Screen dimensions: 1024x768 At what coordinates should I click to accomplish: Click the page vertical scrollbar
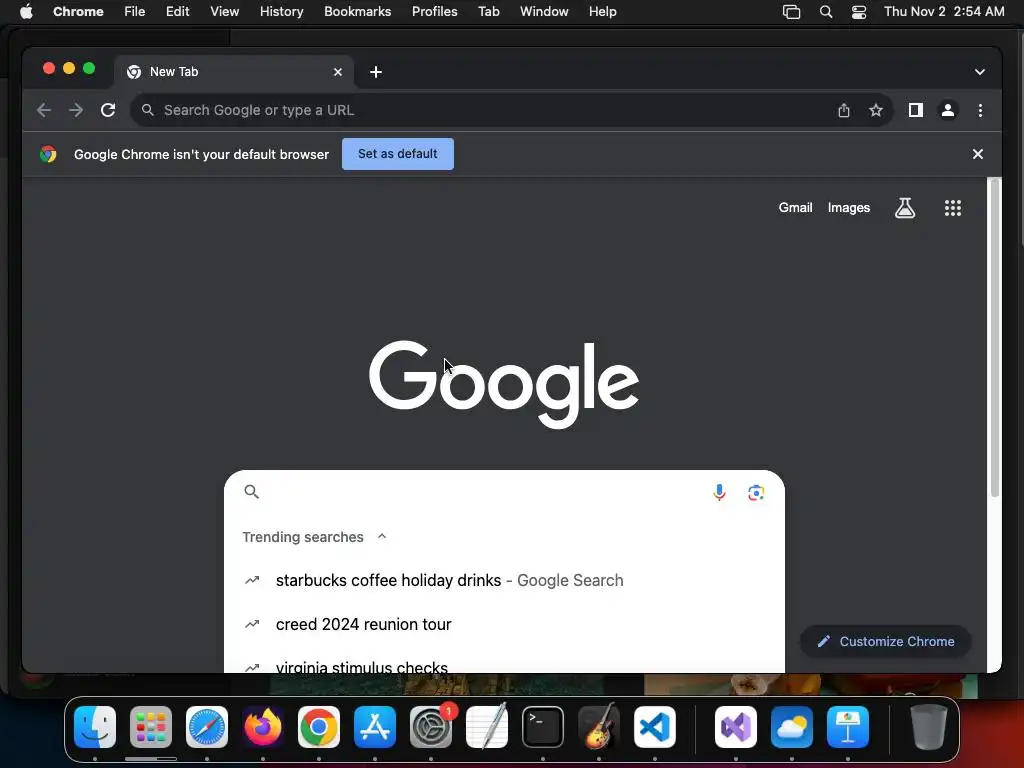point(994,338)
